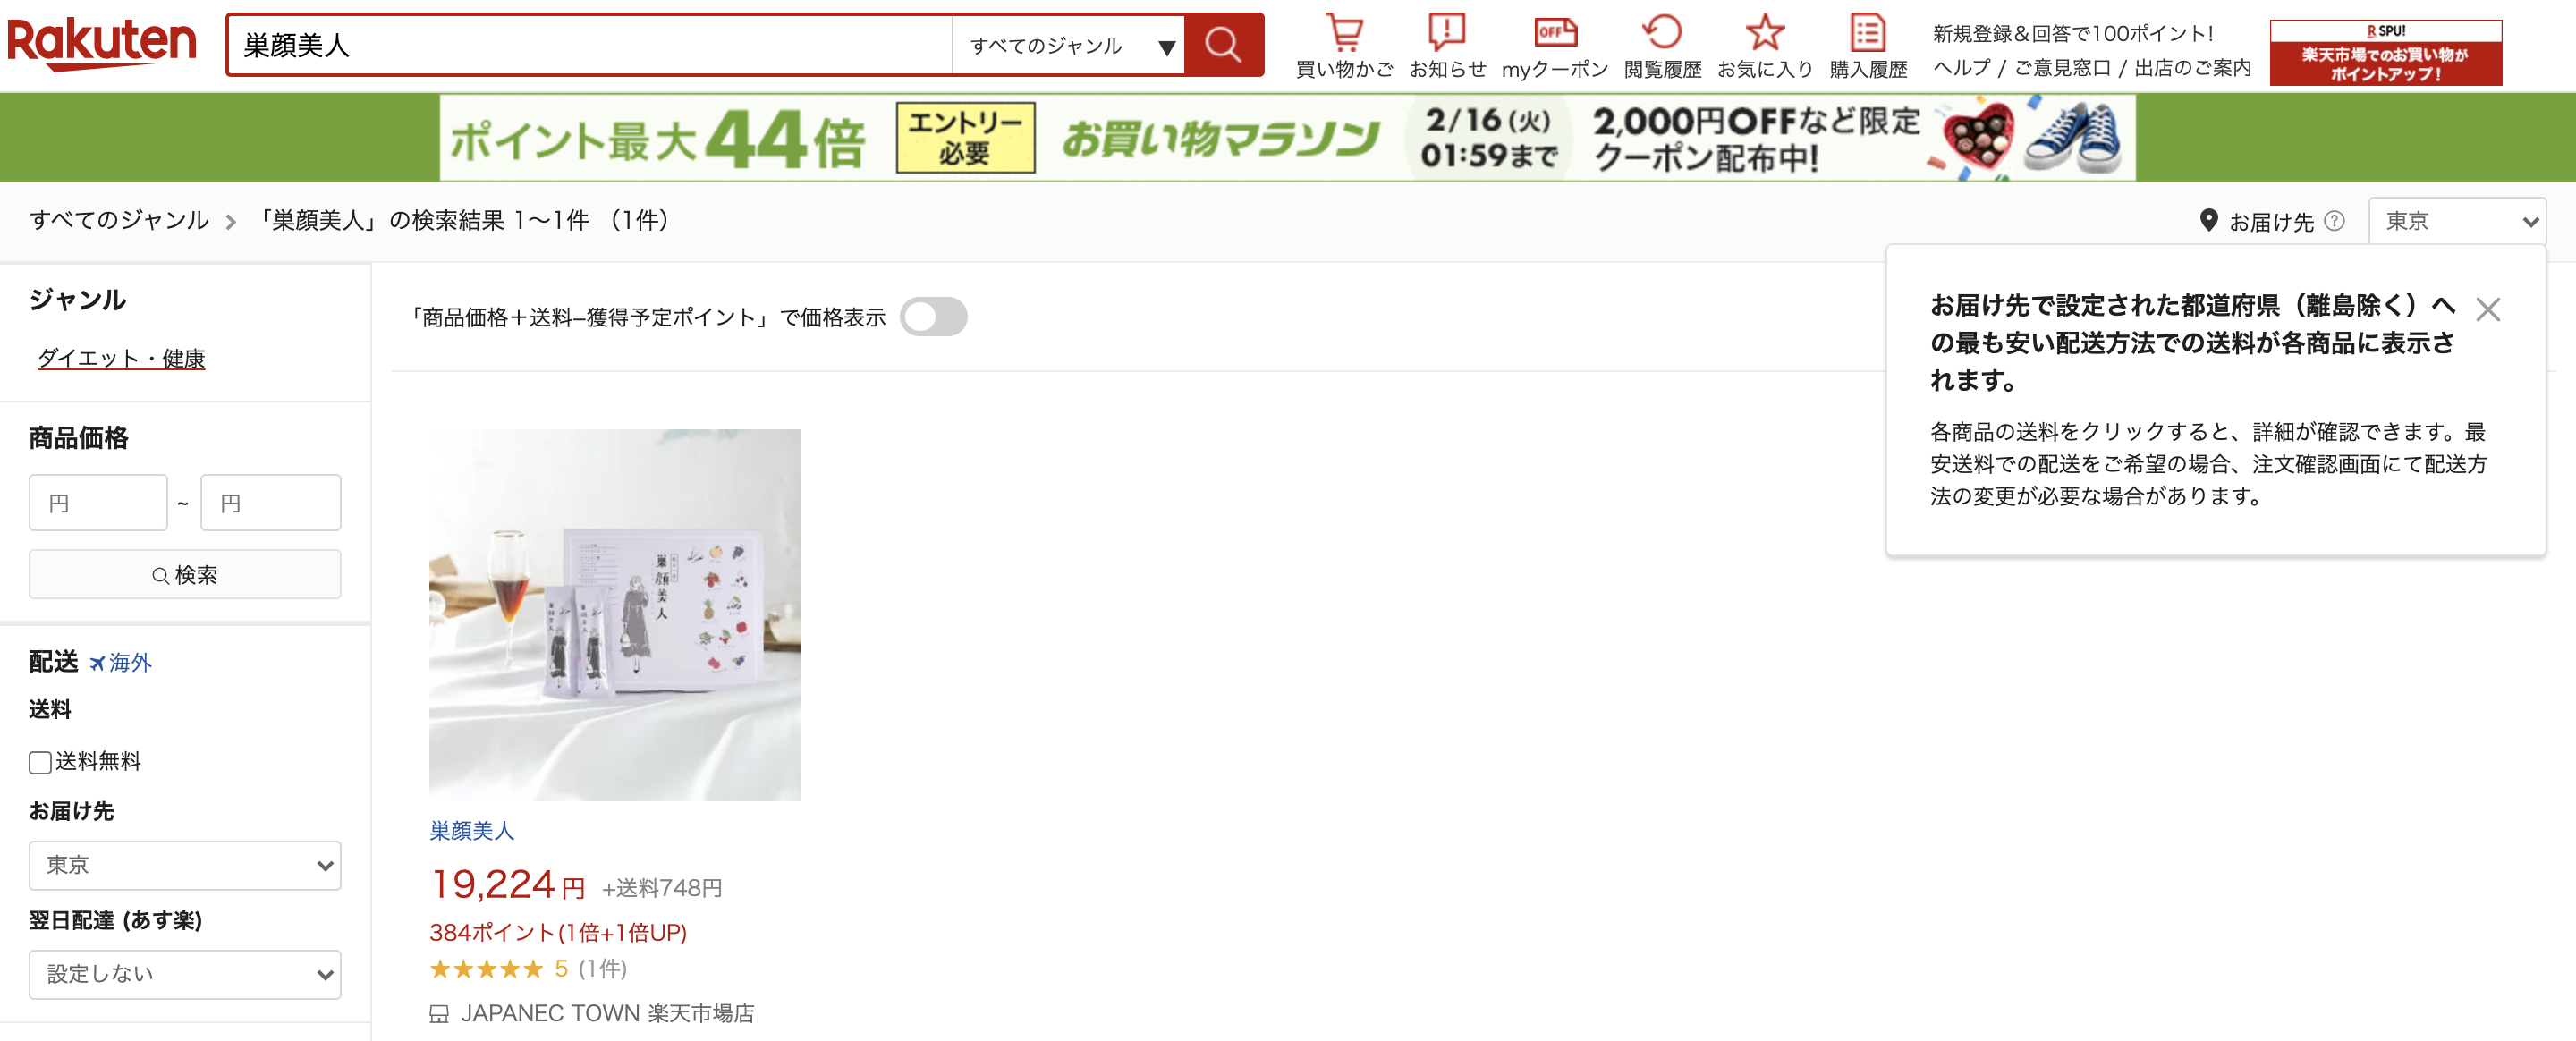
Task: Click the ヘルプ link
Action: click(x=1961, y=68)
